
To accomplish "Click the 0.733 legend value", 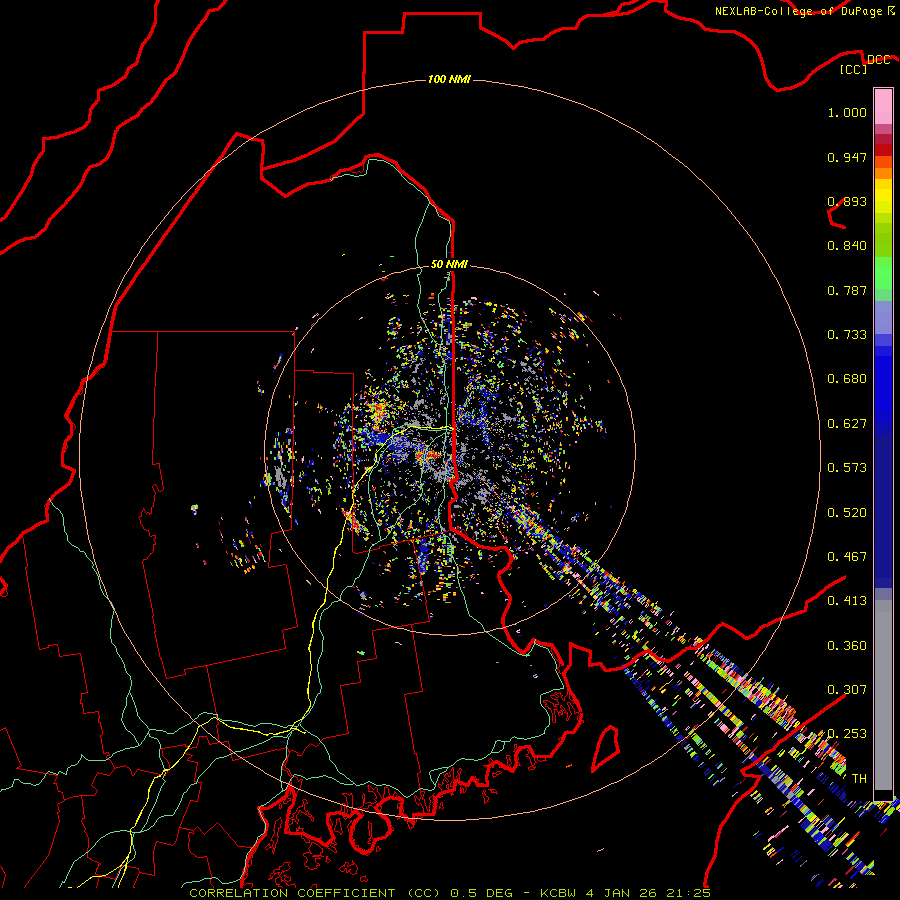I will [847, 335].
